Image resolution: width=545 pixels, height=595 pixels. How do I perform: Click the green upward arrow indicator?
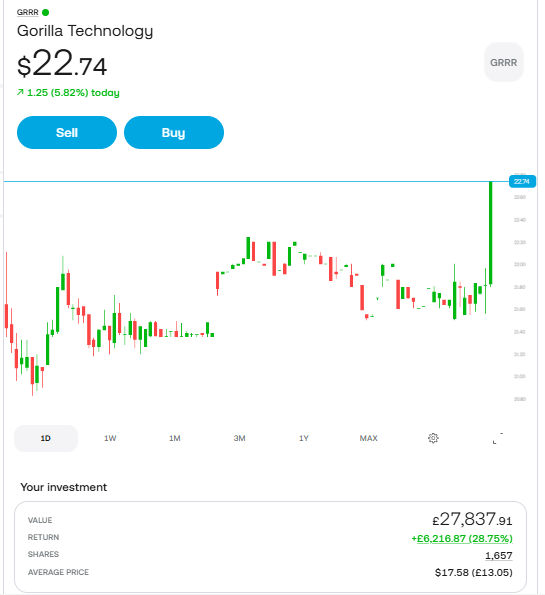pos(20,92)
